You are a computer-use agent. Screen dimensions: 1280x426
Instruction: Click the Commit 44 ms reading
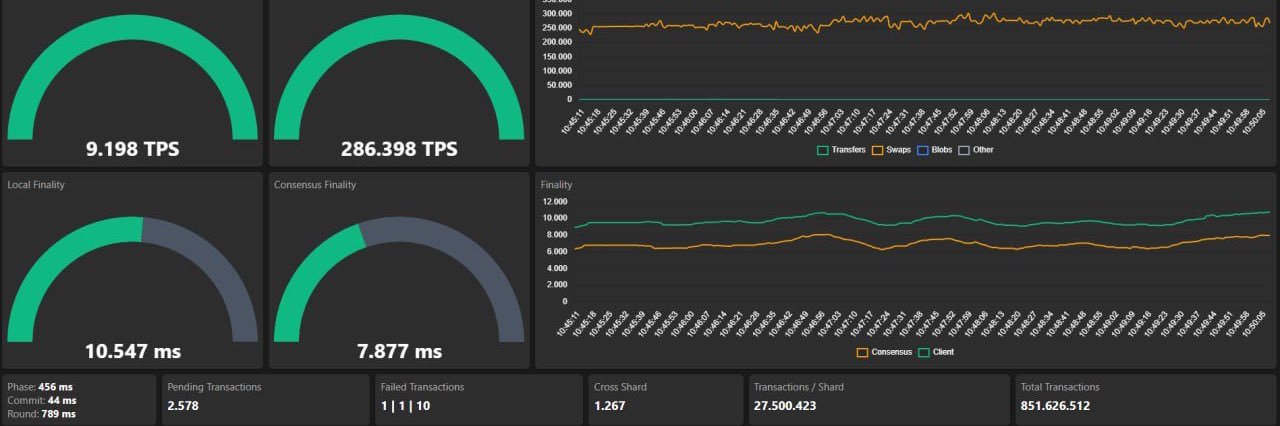(41, 400)
